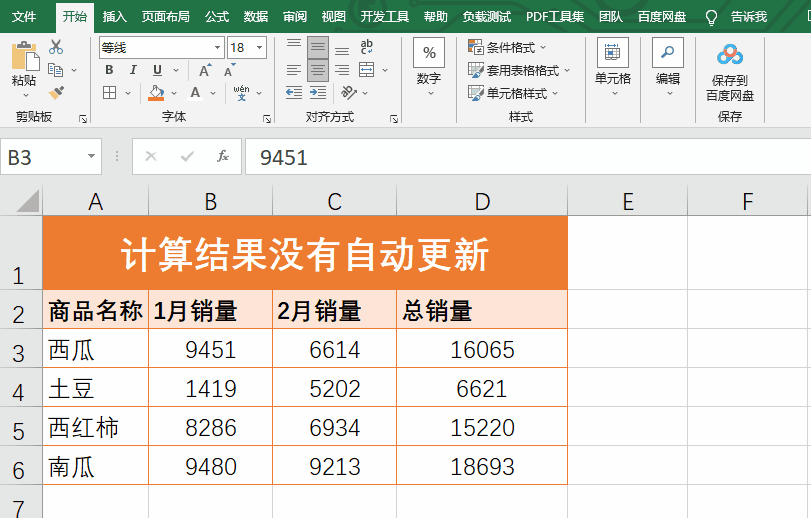Expand the font size 18 dropdown
The height and width of the screenshot is (518, 811).
(x=260, y=48)
